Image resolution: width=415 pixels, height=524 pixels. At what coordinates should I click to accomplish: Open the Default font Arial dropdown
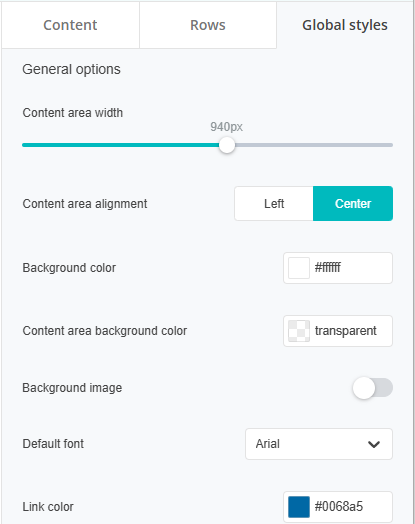pyautogui.click(x=319, y=444)
